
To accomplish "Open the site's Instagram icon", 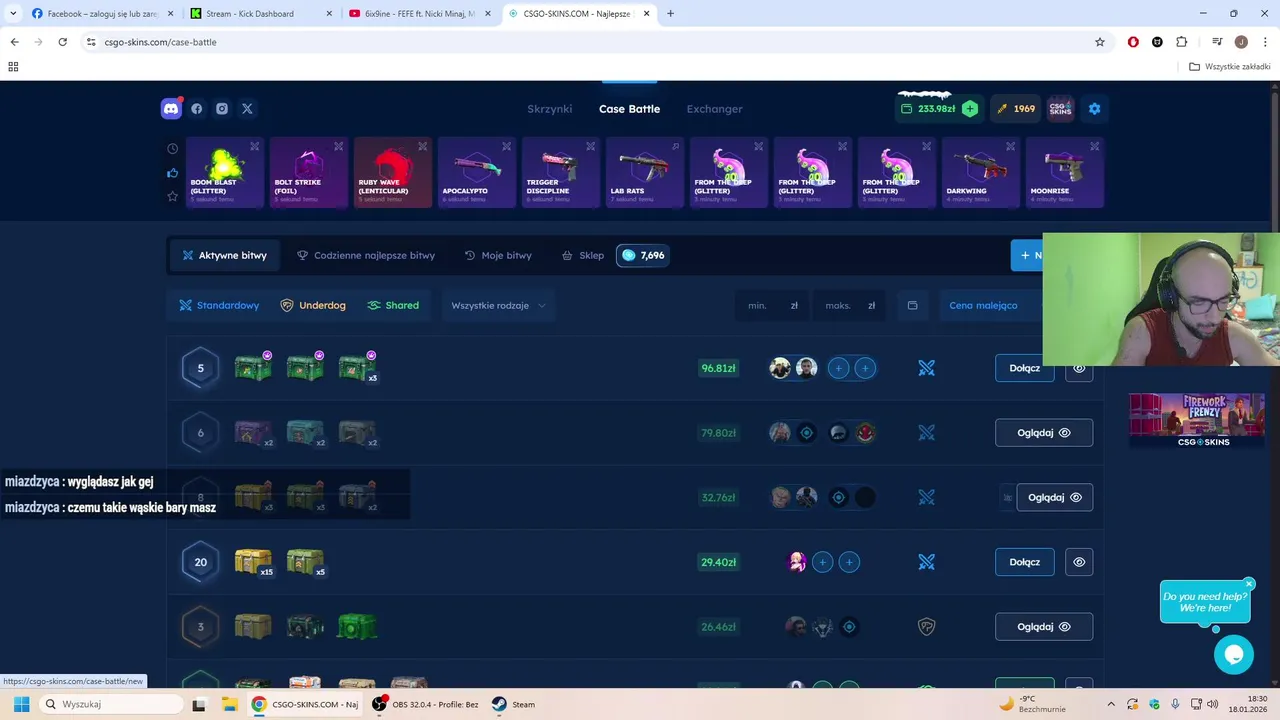I will point(222,109).
